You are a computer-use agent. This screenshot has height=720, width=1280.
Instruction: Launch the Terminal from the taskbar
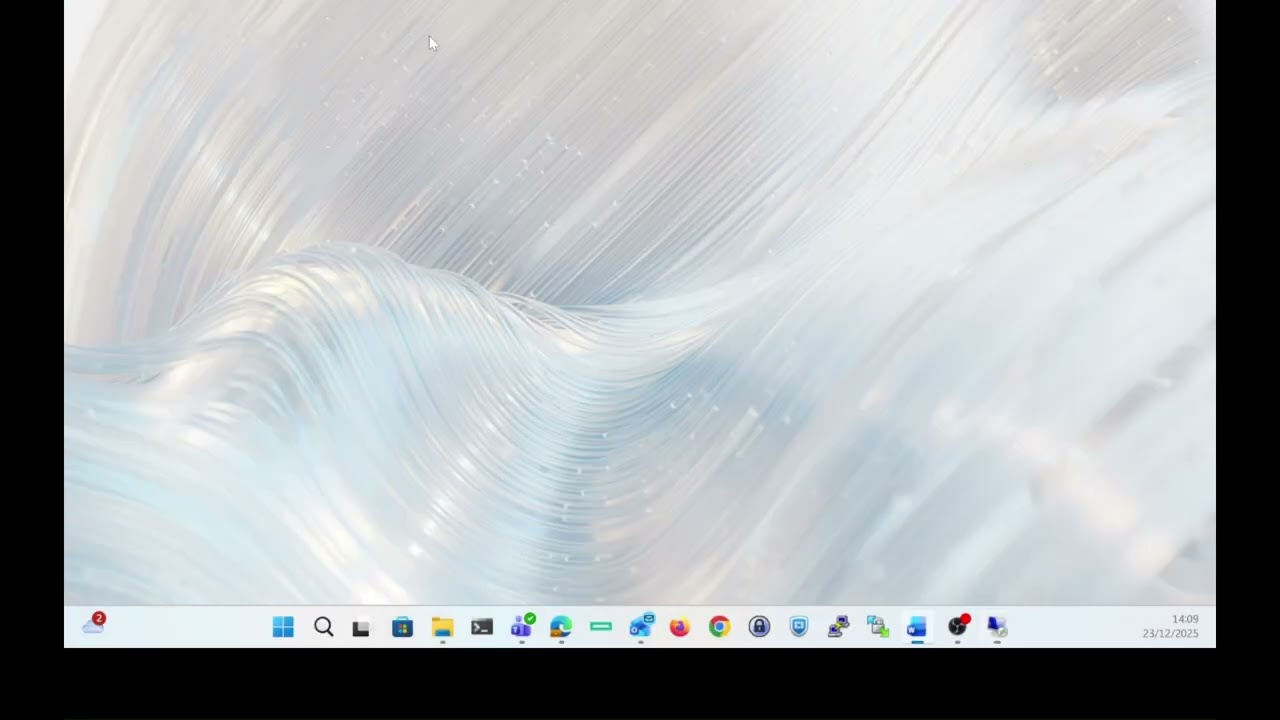coord(482,627)
